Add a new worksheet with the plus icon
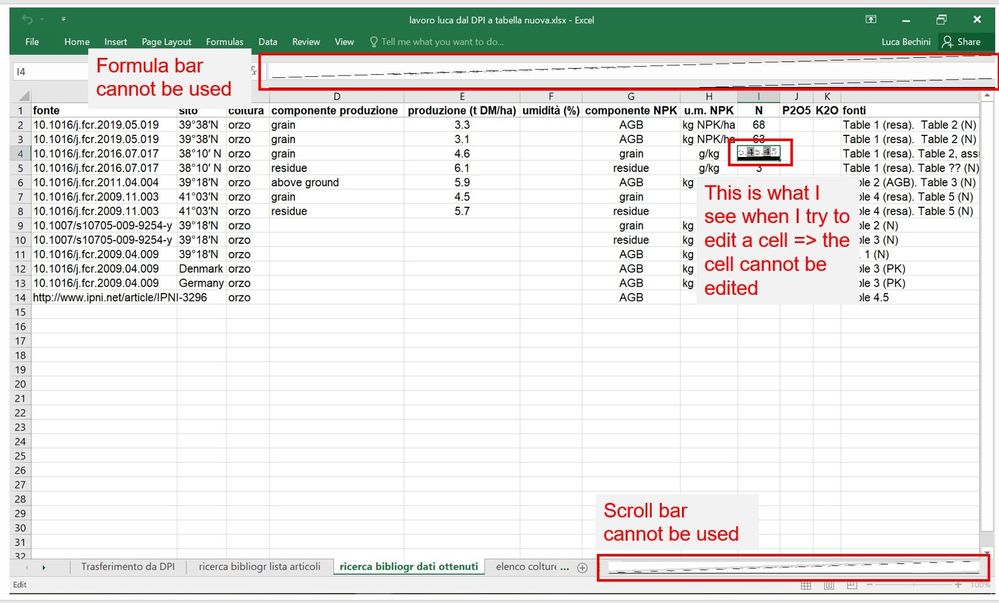 coord(582,566)
